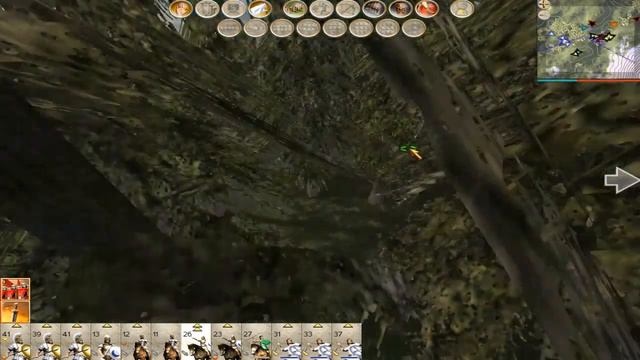Toggle the green highlighted round button in the top row
This screenshot has height=360, width=640.
(x=295, y=8)
